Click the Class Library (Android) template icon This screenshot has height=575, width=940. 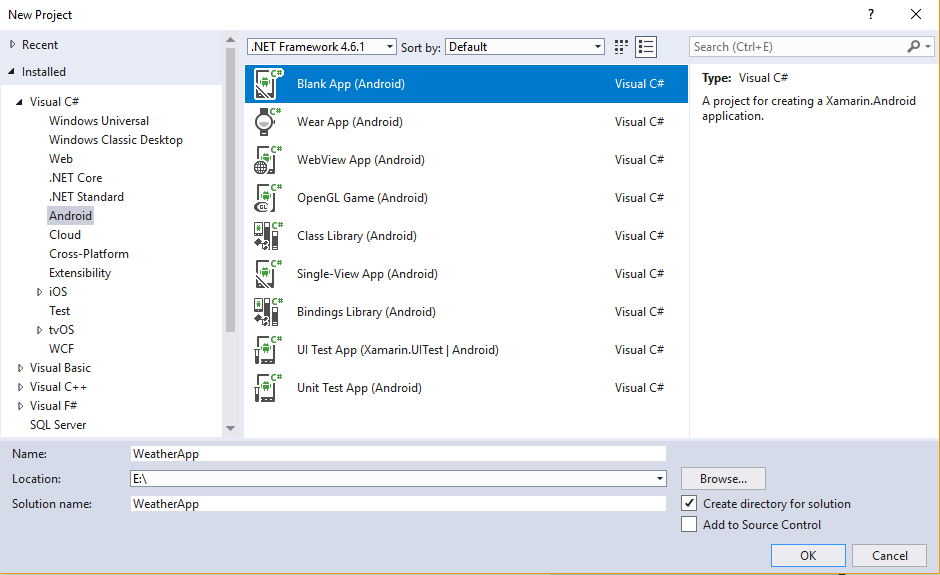267,236
